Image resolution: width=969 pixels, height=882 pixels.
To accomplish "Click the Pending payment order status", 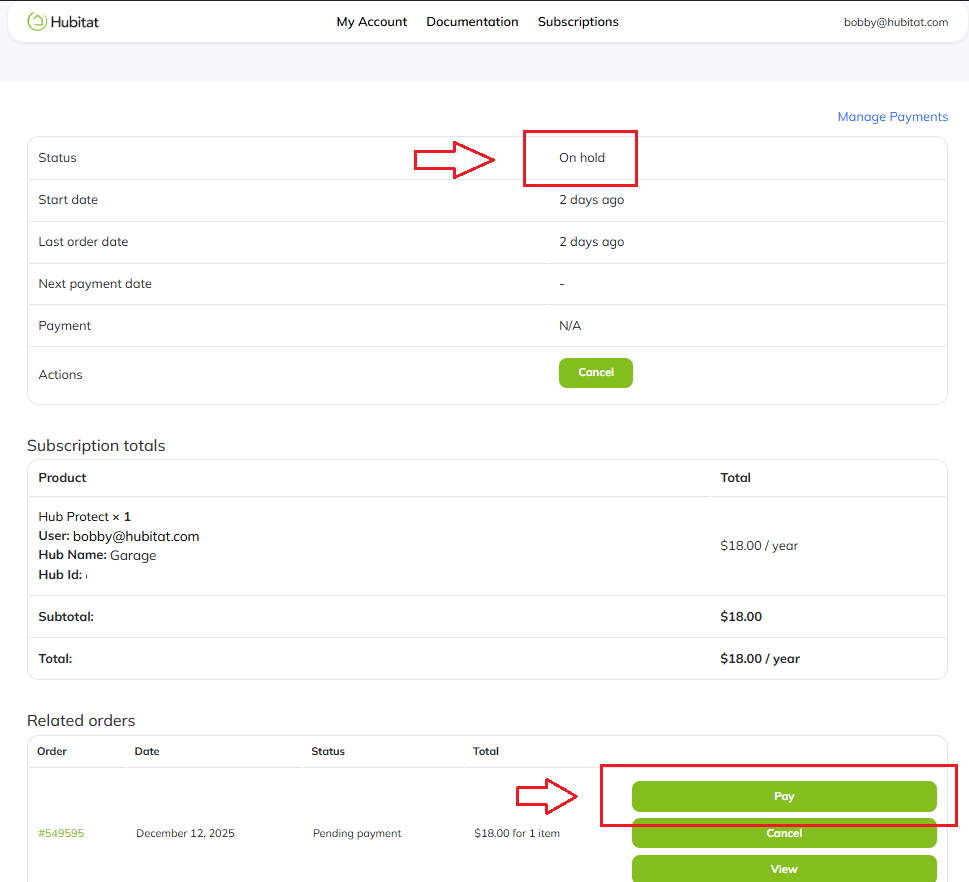I will coord(356,833).
